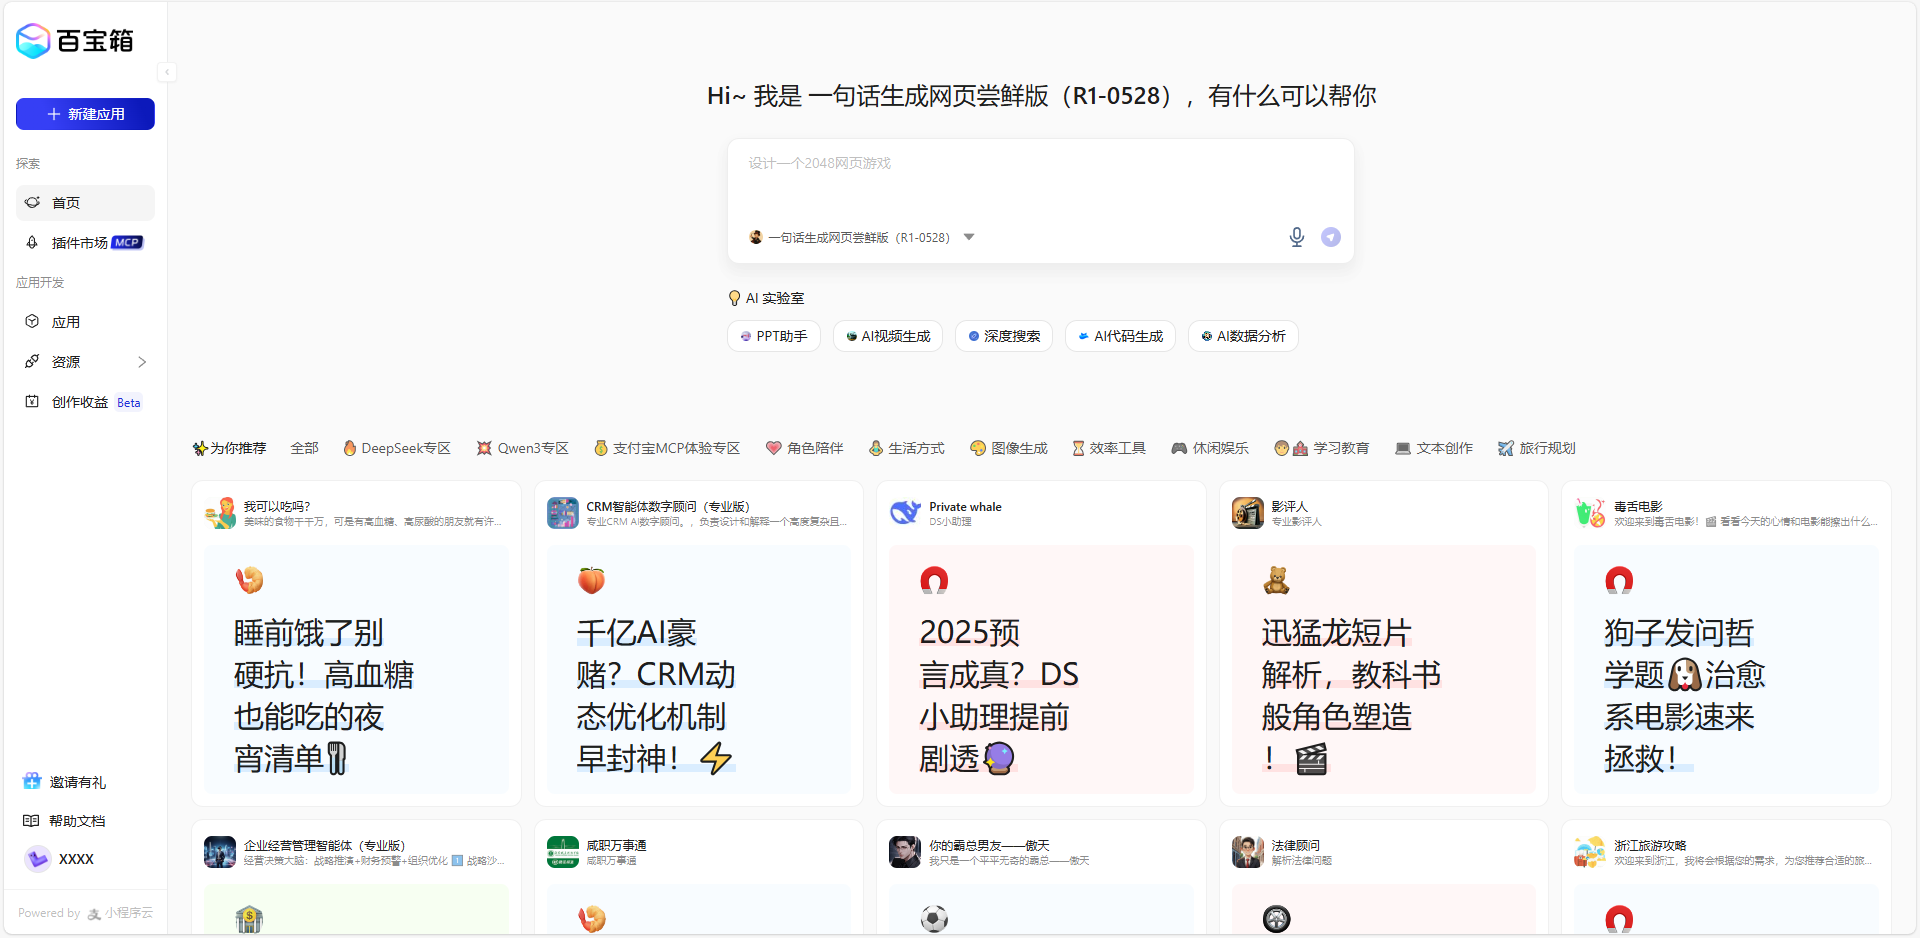Screen dimensions: 1920x938
Task: Switch to 图像生成 tab
Action: click(x=1009, y=448)
